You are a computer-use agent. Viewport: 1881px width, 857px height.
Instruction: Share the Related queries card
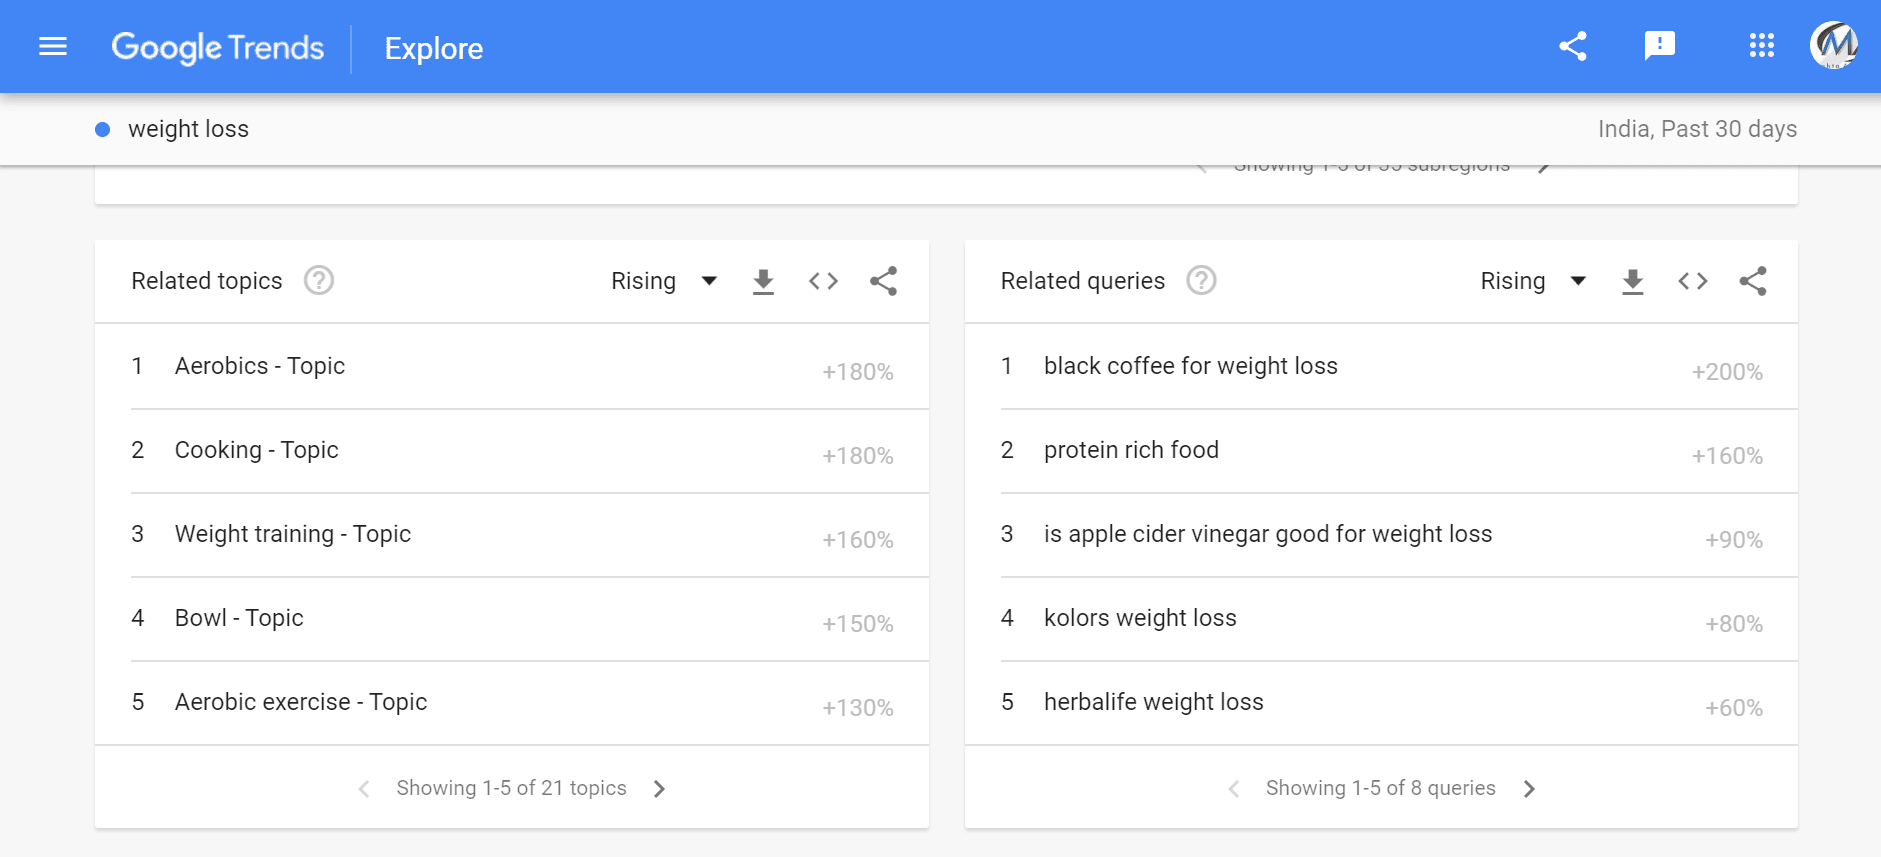point(1752,282)
